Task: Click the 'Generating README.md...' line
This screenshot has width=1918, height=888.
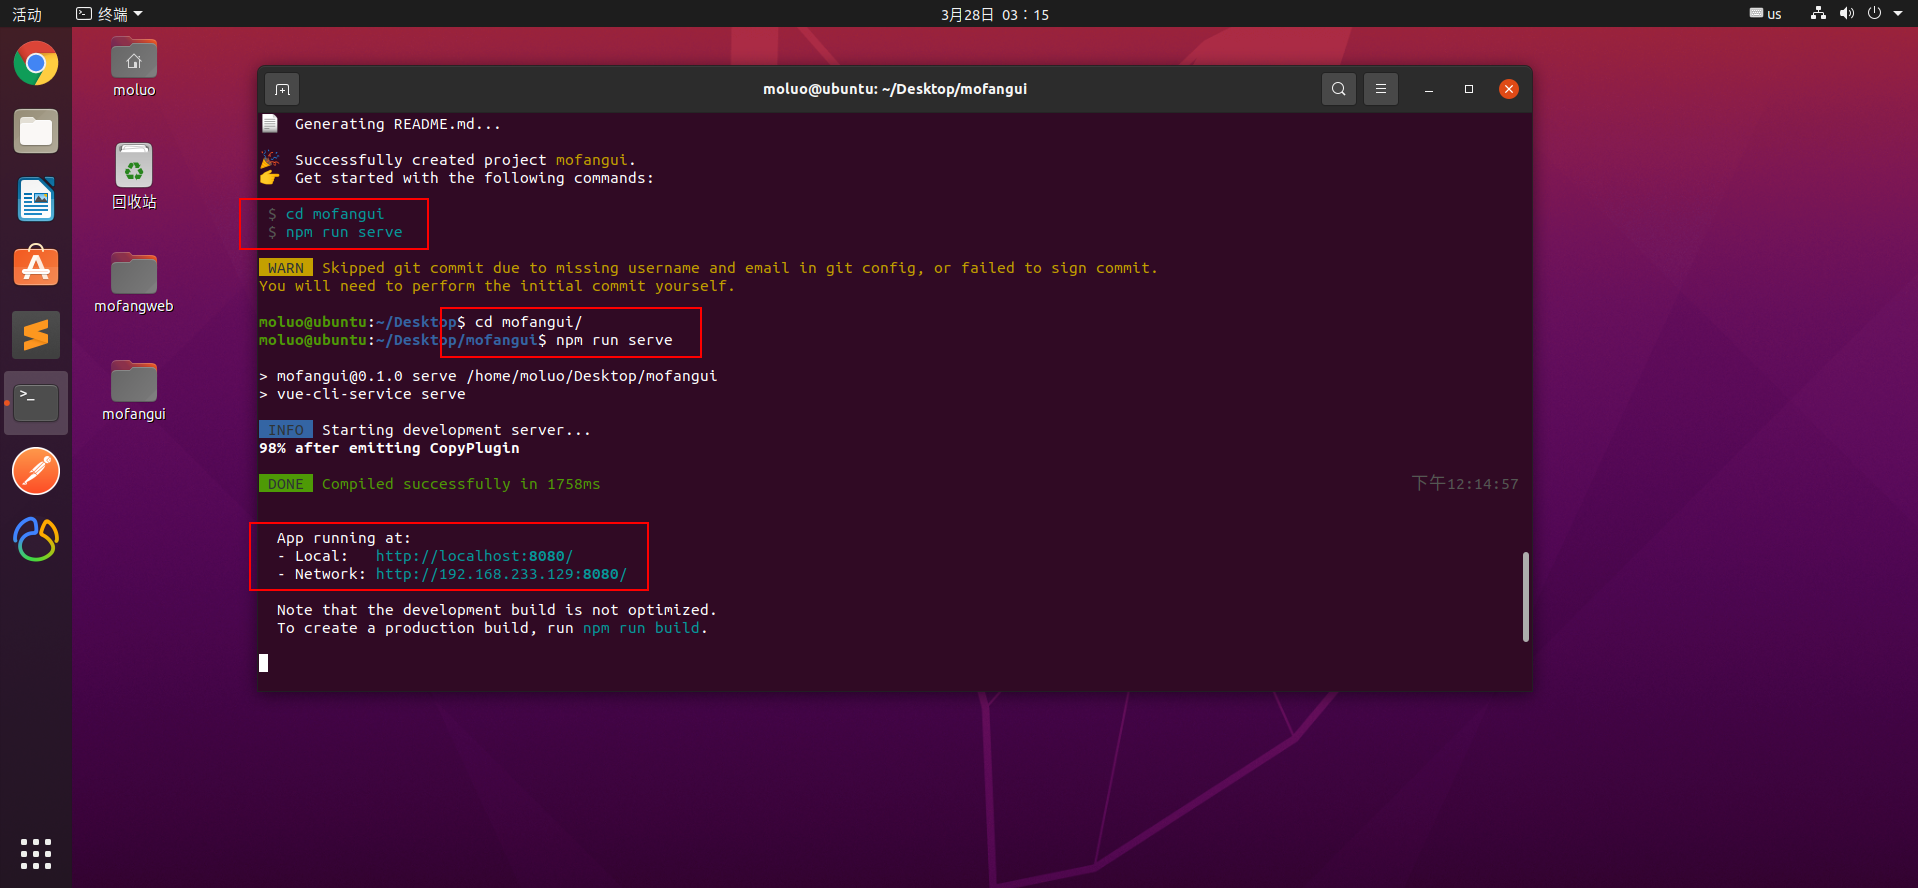Action: click(x=398, y=124)
